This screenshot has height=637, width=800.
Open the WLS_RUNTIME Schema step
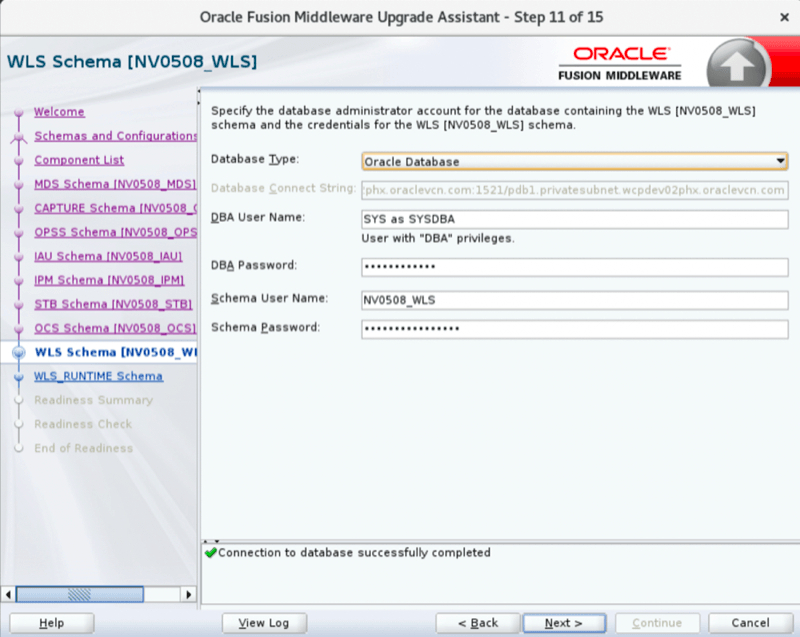[x=98, y=376]
